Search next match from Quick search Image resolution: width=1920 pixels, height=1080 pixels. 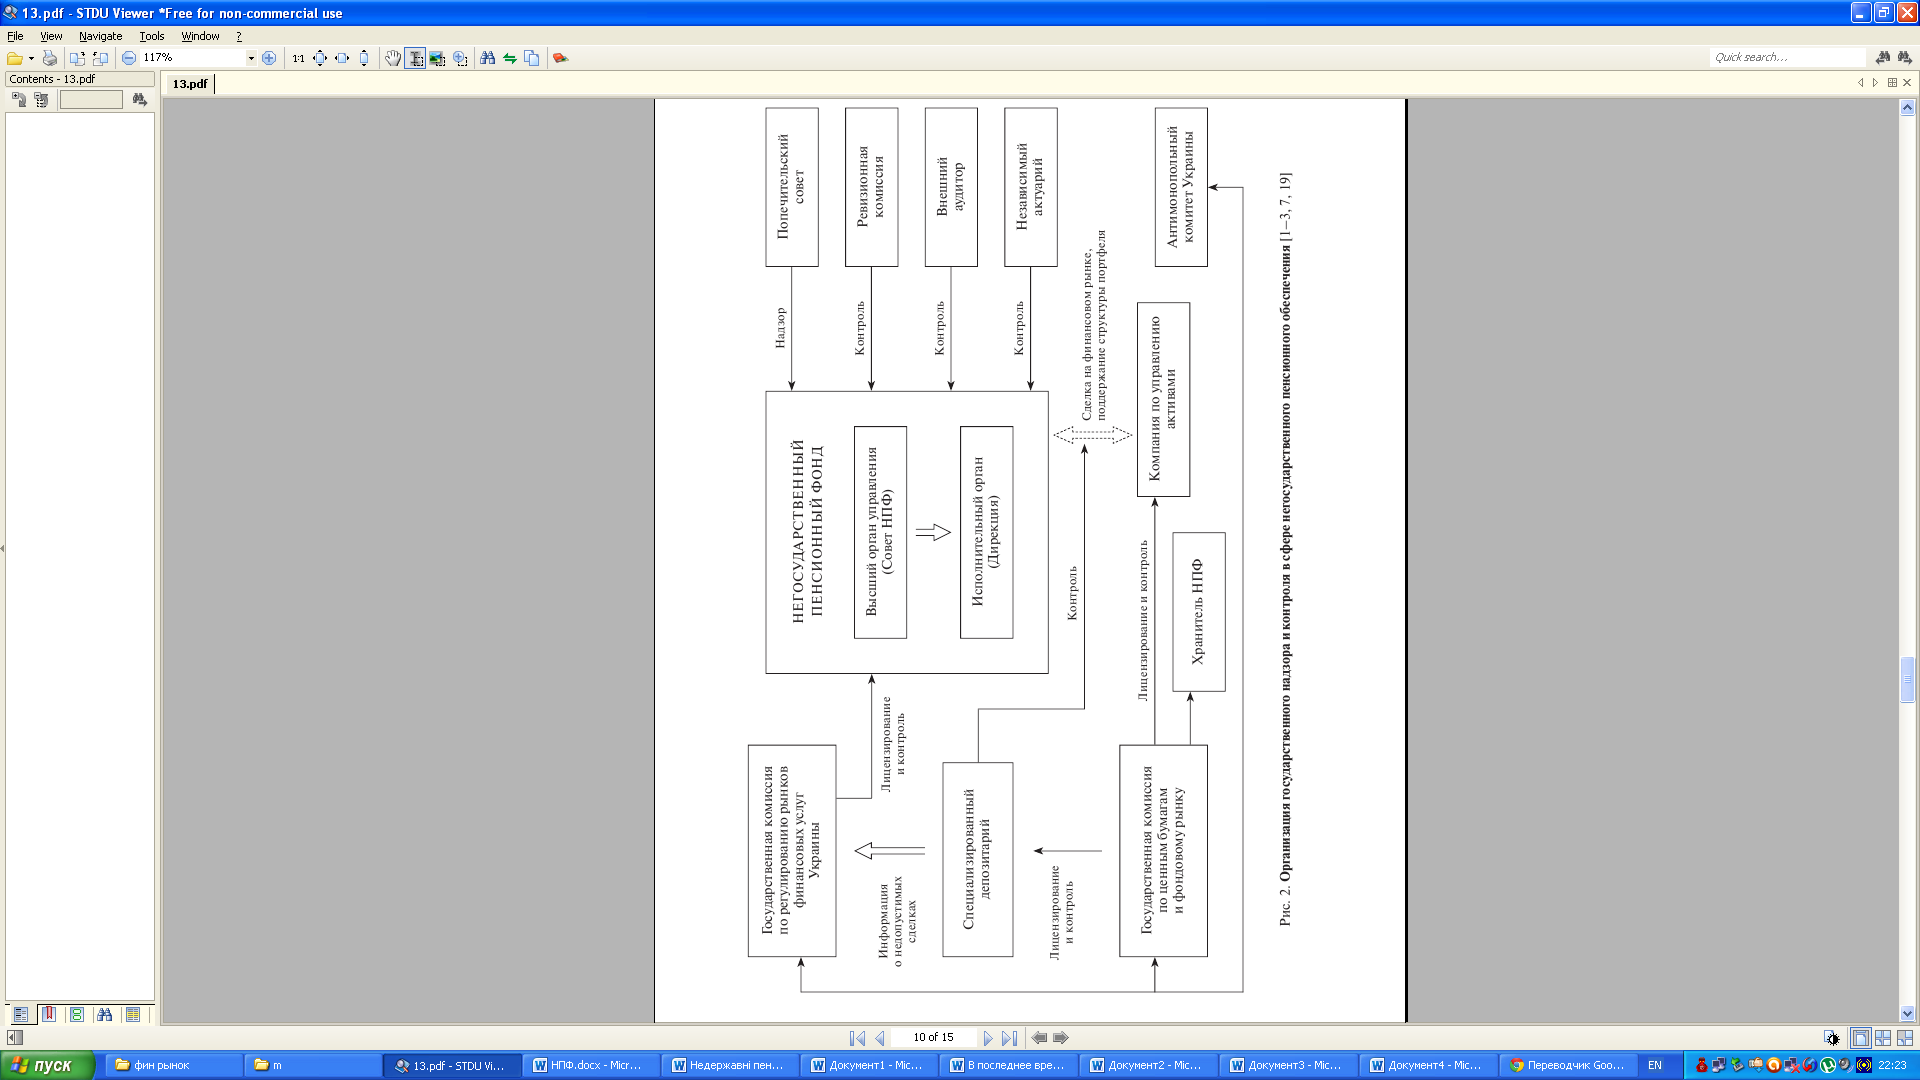point(1904,57)
